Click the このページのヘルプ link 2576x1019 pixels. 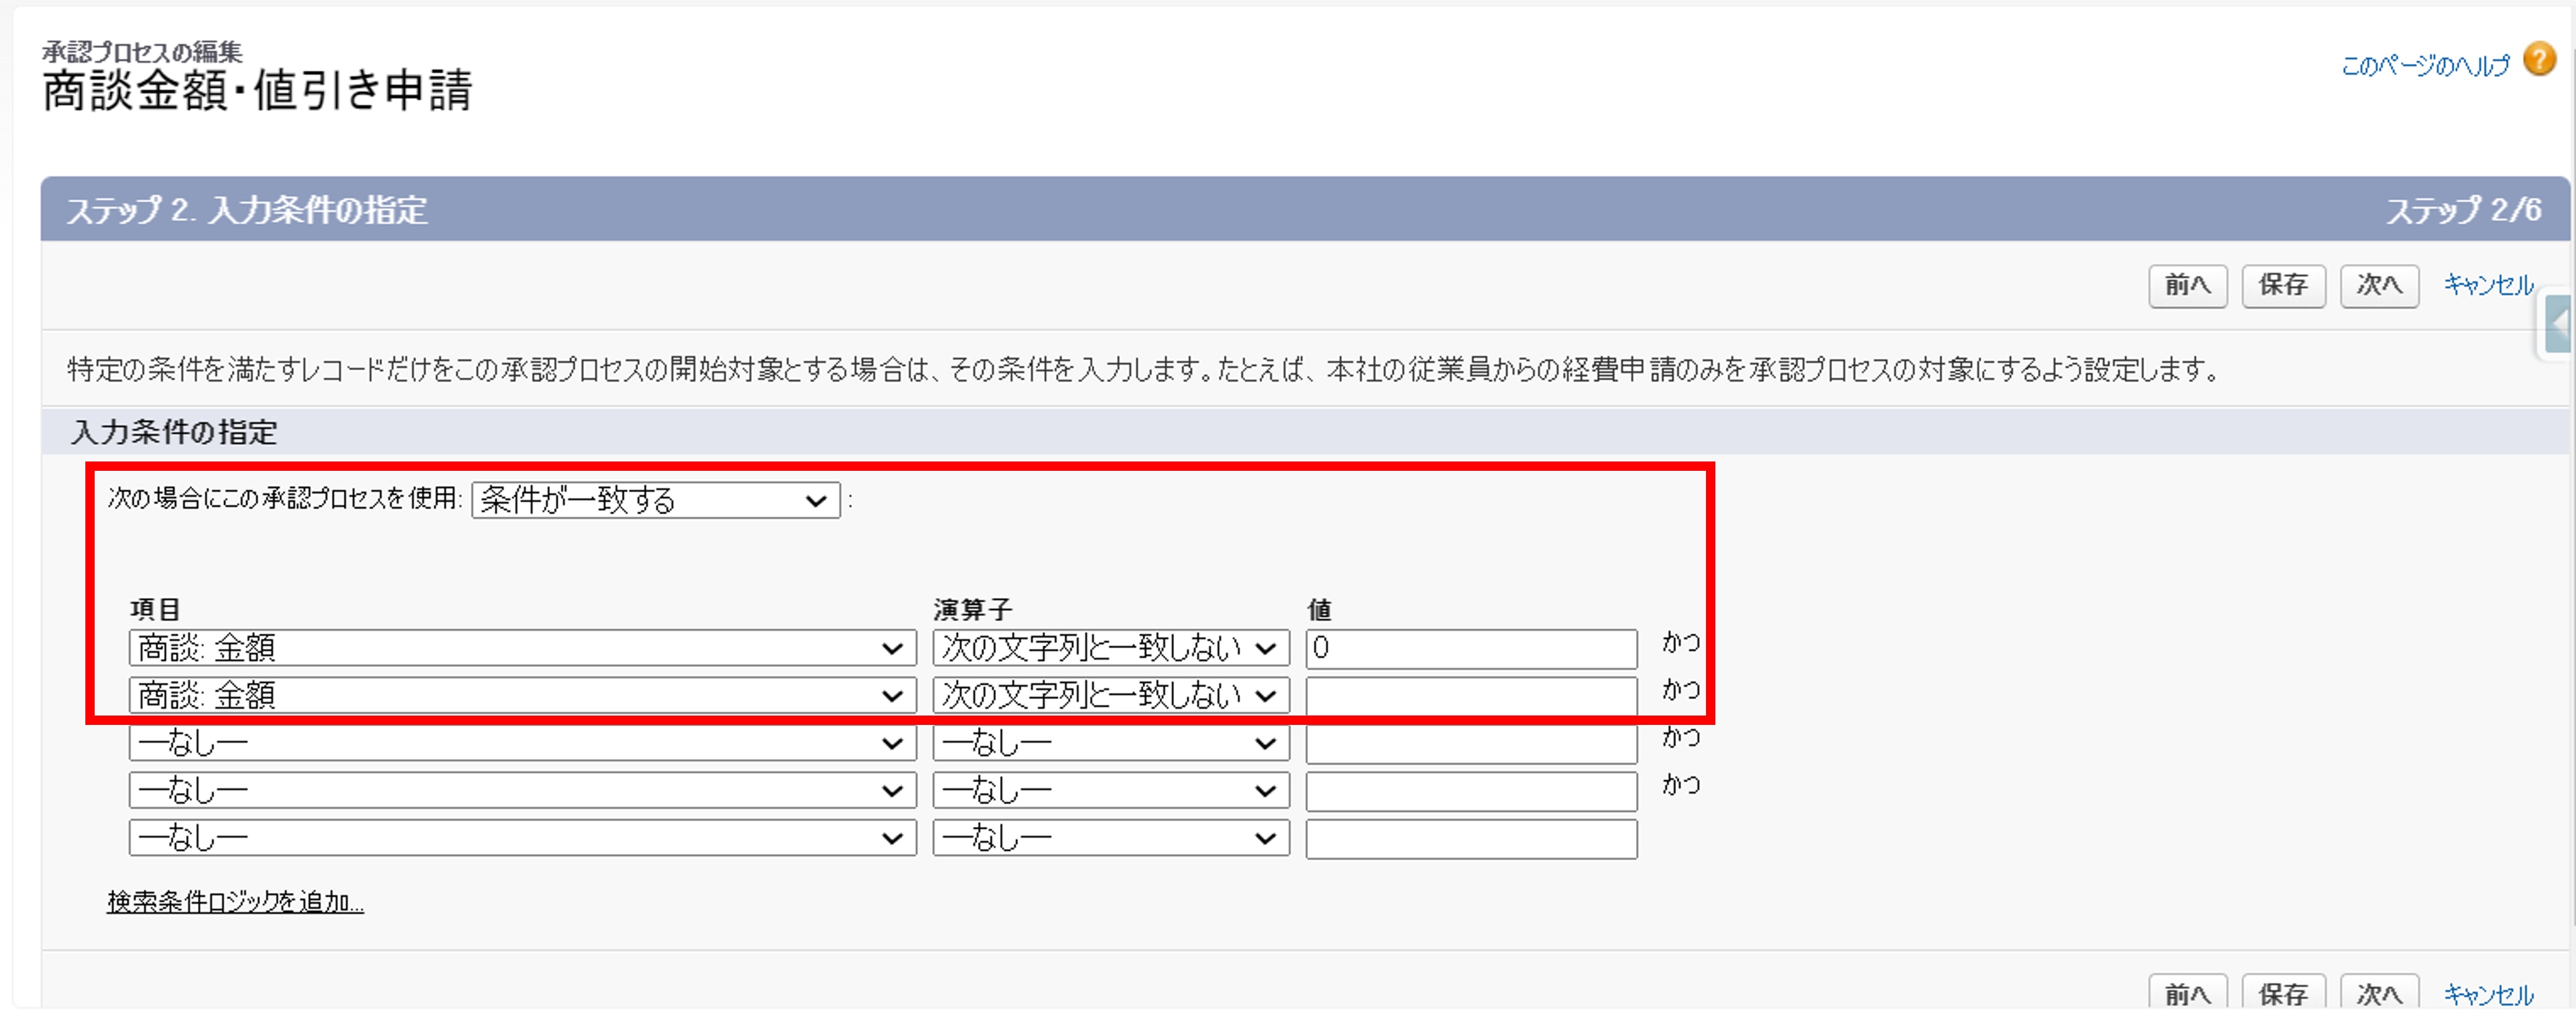(x=2425, y=66)
